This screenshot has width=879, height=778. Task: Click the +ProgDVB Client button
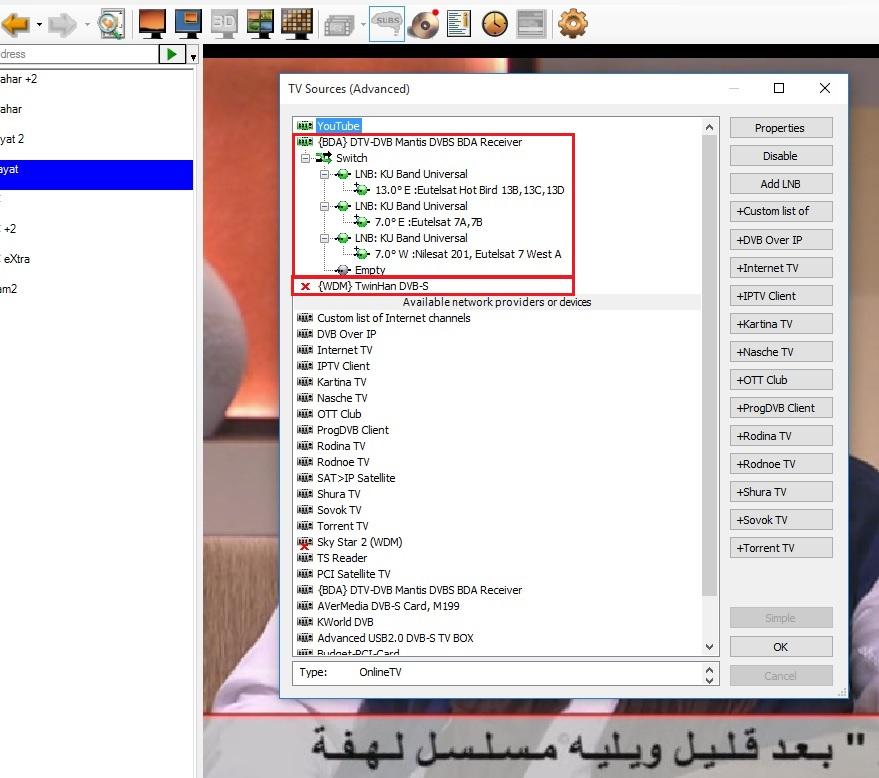pyautogui.click(x=780, y=408)
